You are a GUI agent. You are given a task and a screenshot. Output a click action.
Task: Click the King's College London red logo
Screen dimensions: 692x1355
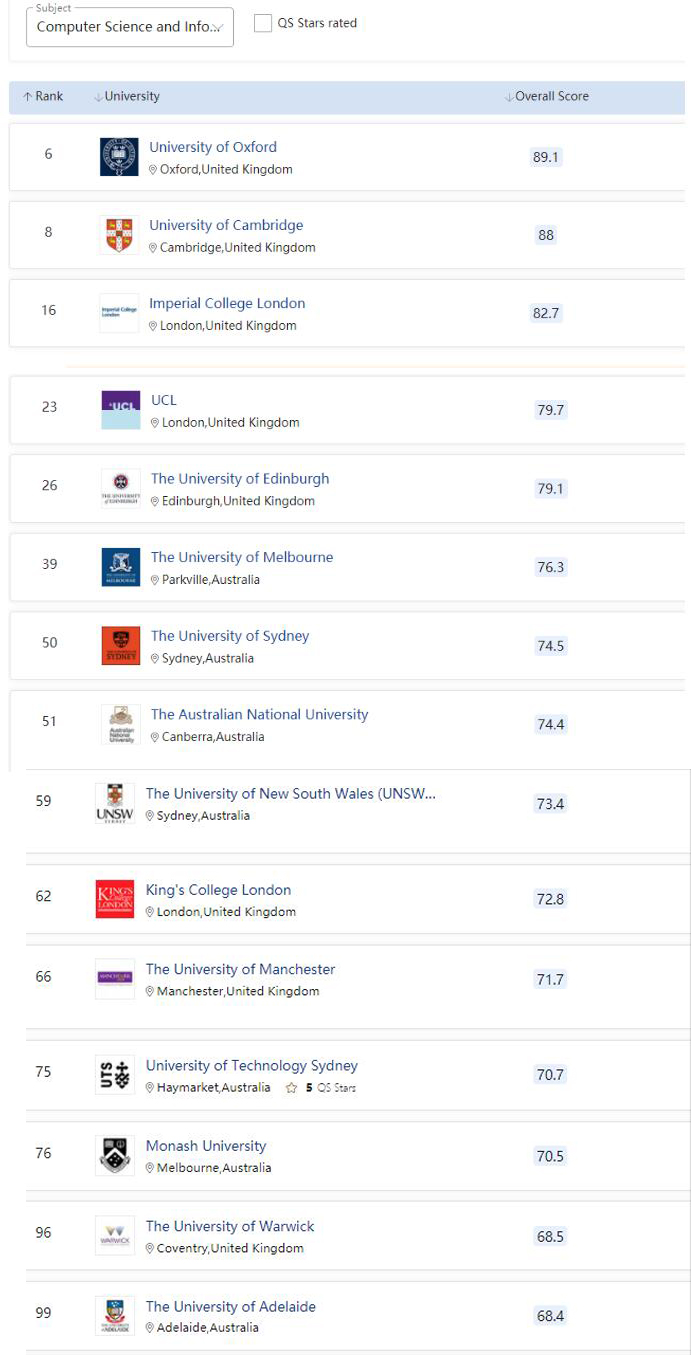tap(115, 899)
